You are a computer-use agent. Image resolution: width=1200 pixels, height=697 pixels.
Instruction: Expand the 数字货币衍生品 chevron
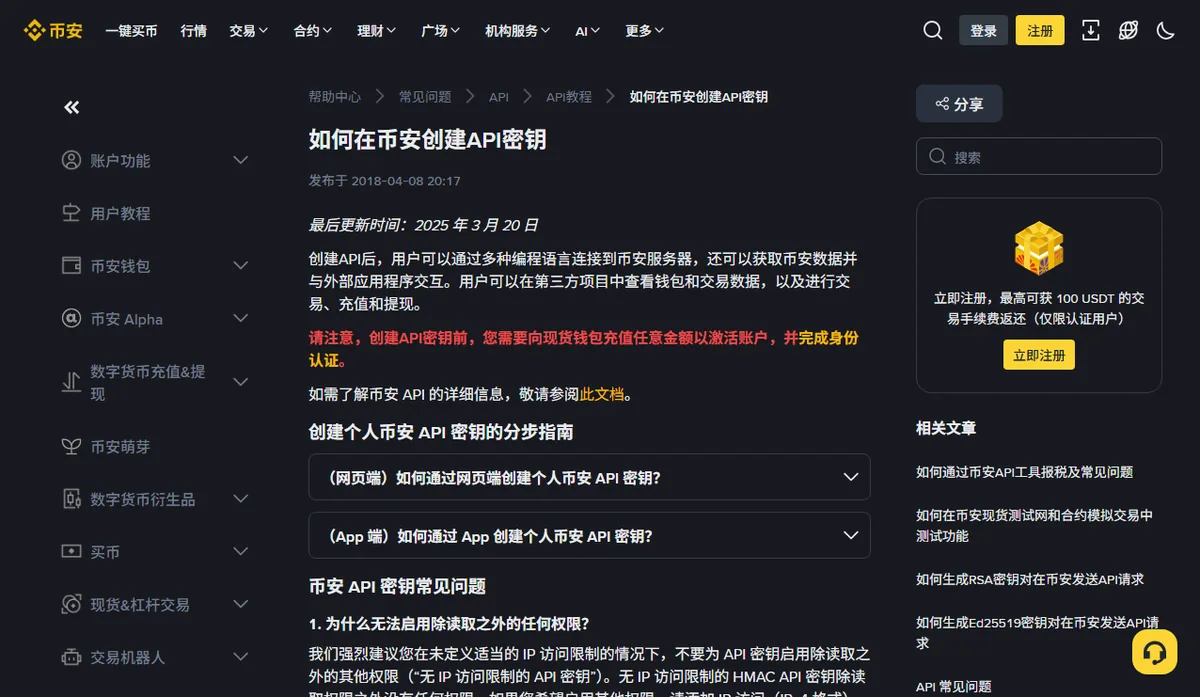coord(241,498)
